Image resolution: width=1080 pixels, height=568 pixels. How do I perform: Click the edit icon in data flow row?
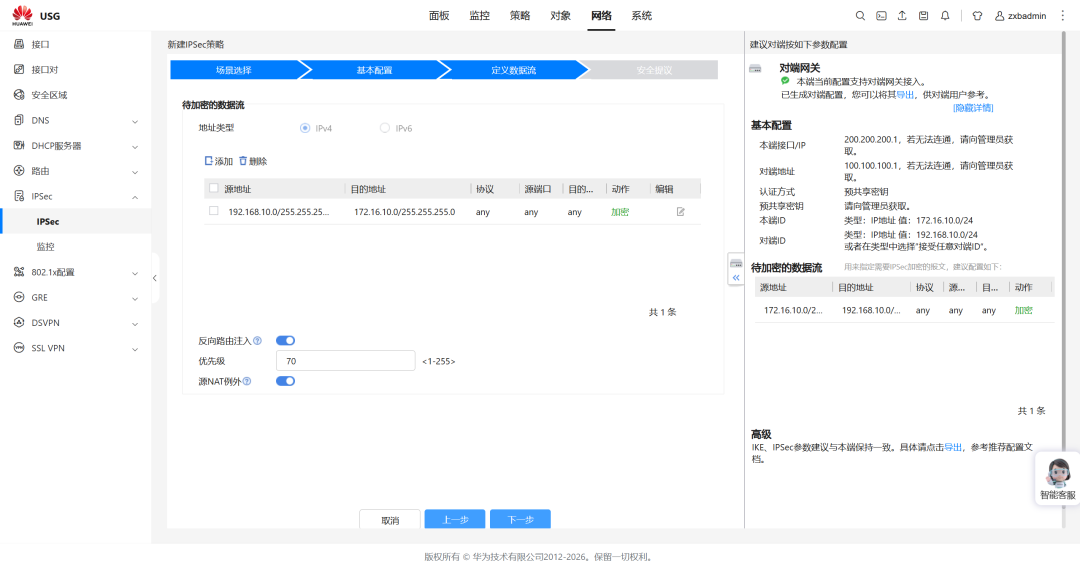[681, 212]
